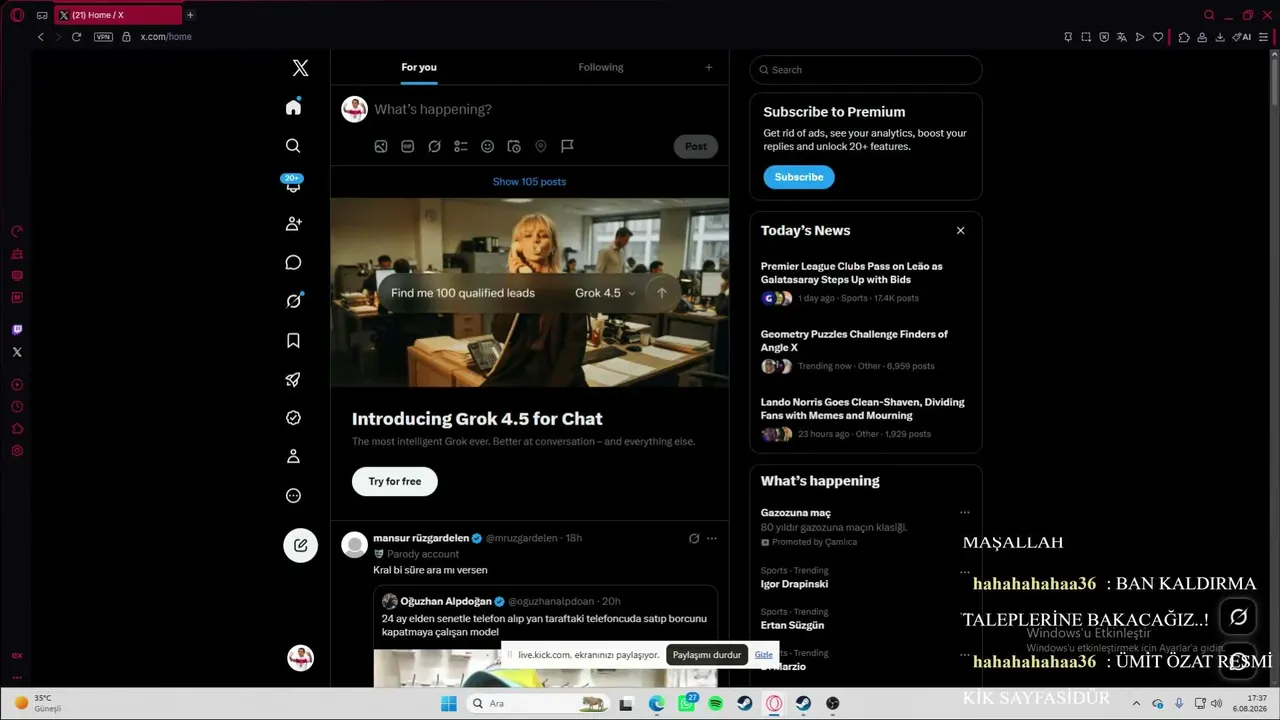Image resolution: width=1280 pixels, height=720 pixels.
Task: Add a GIF to the post
Action: point(408,146)
